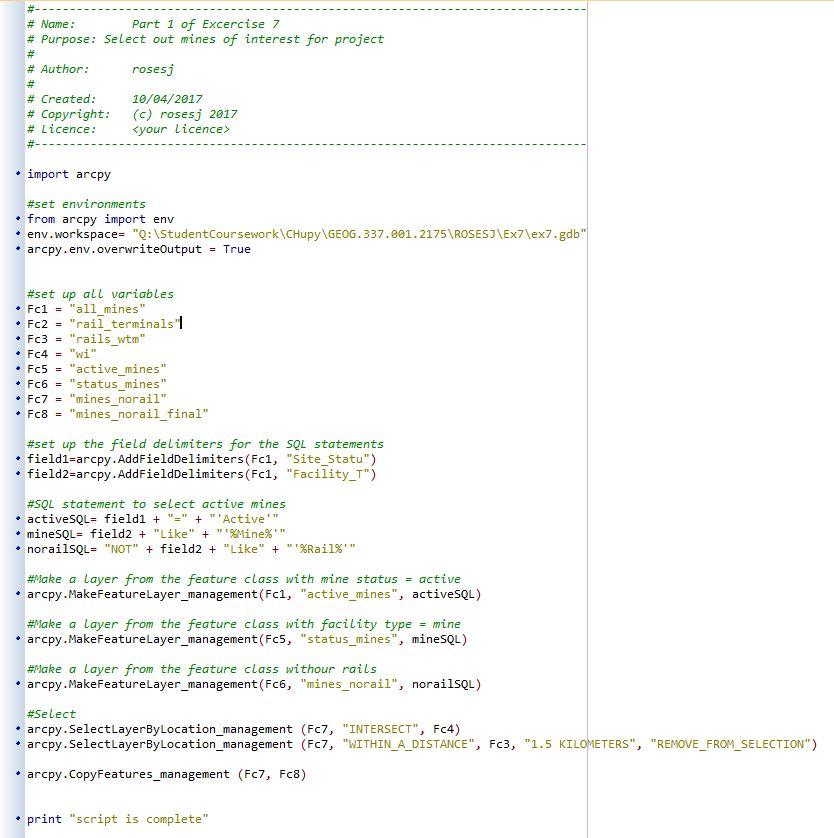Image resolution: width=834 pixels, height=838 pixels.
Task: Click the "1.5 KILOMETERS" string
Action: click(580, 744)
